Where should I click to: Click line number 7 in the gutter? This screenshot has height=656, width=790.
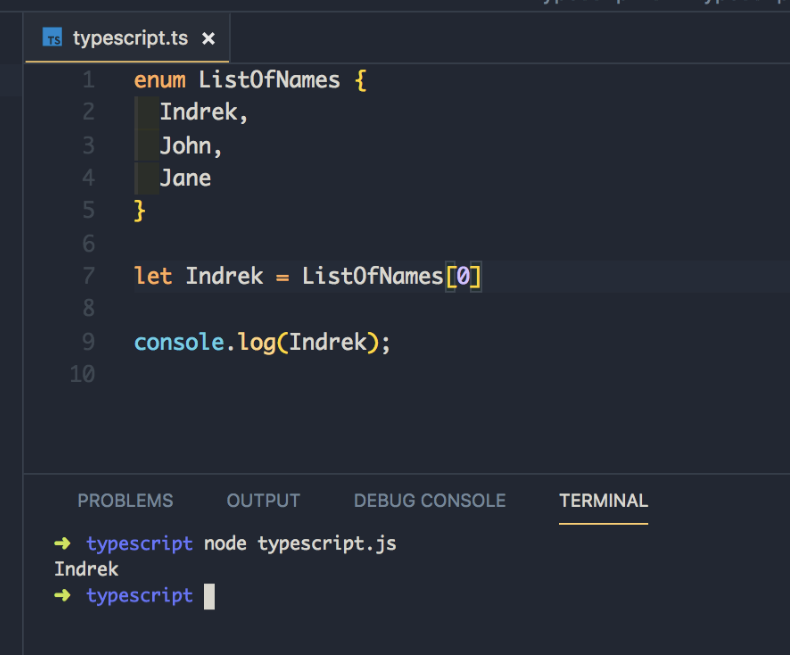click(89, 276)
